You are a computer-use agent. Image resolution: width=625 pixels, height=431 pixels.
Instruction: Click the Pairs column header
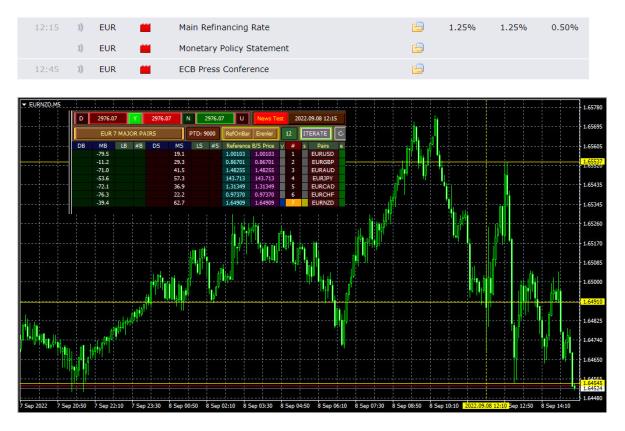tap(323, 146)
